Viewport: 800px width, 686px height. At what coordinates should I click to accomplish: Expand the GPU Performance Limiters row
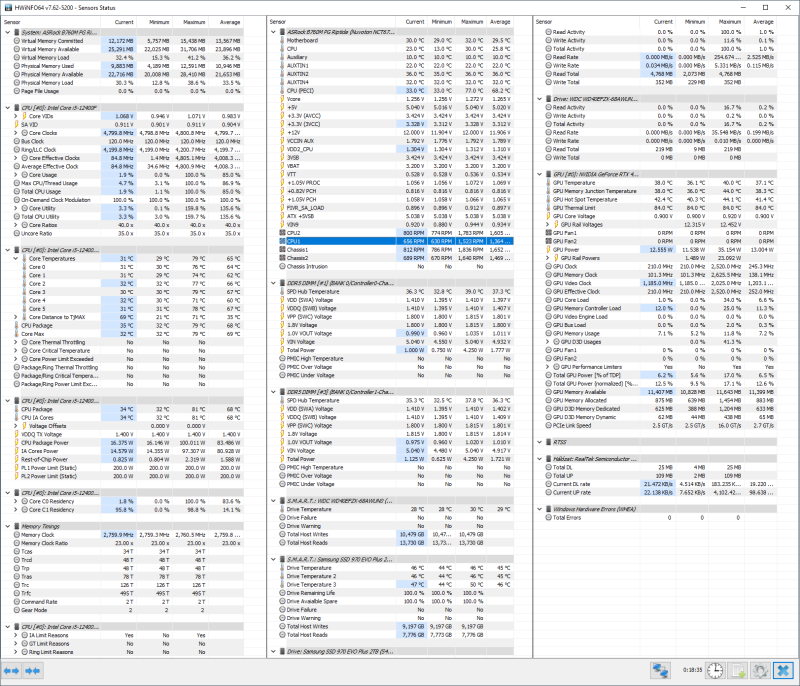[x=548, y=367]
